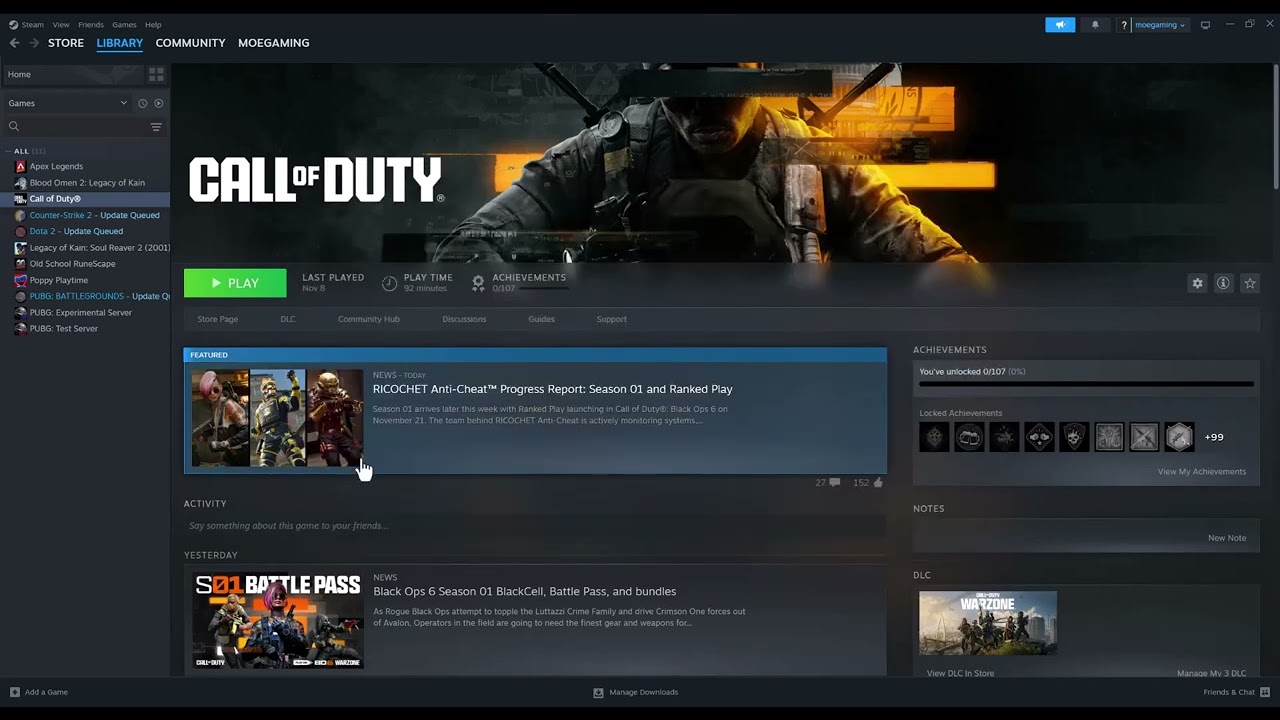The width and height of the screenshot is (1280, 720).
Task: Open the Warzone DLC thumbnail
Action: [988, 623]
